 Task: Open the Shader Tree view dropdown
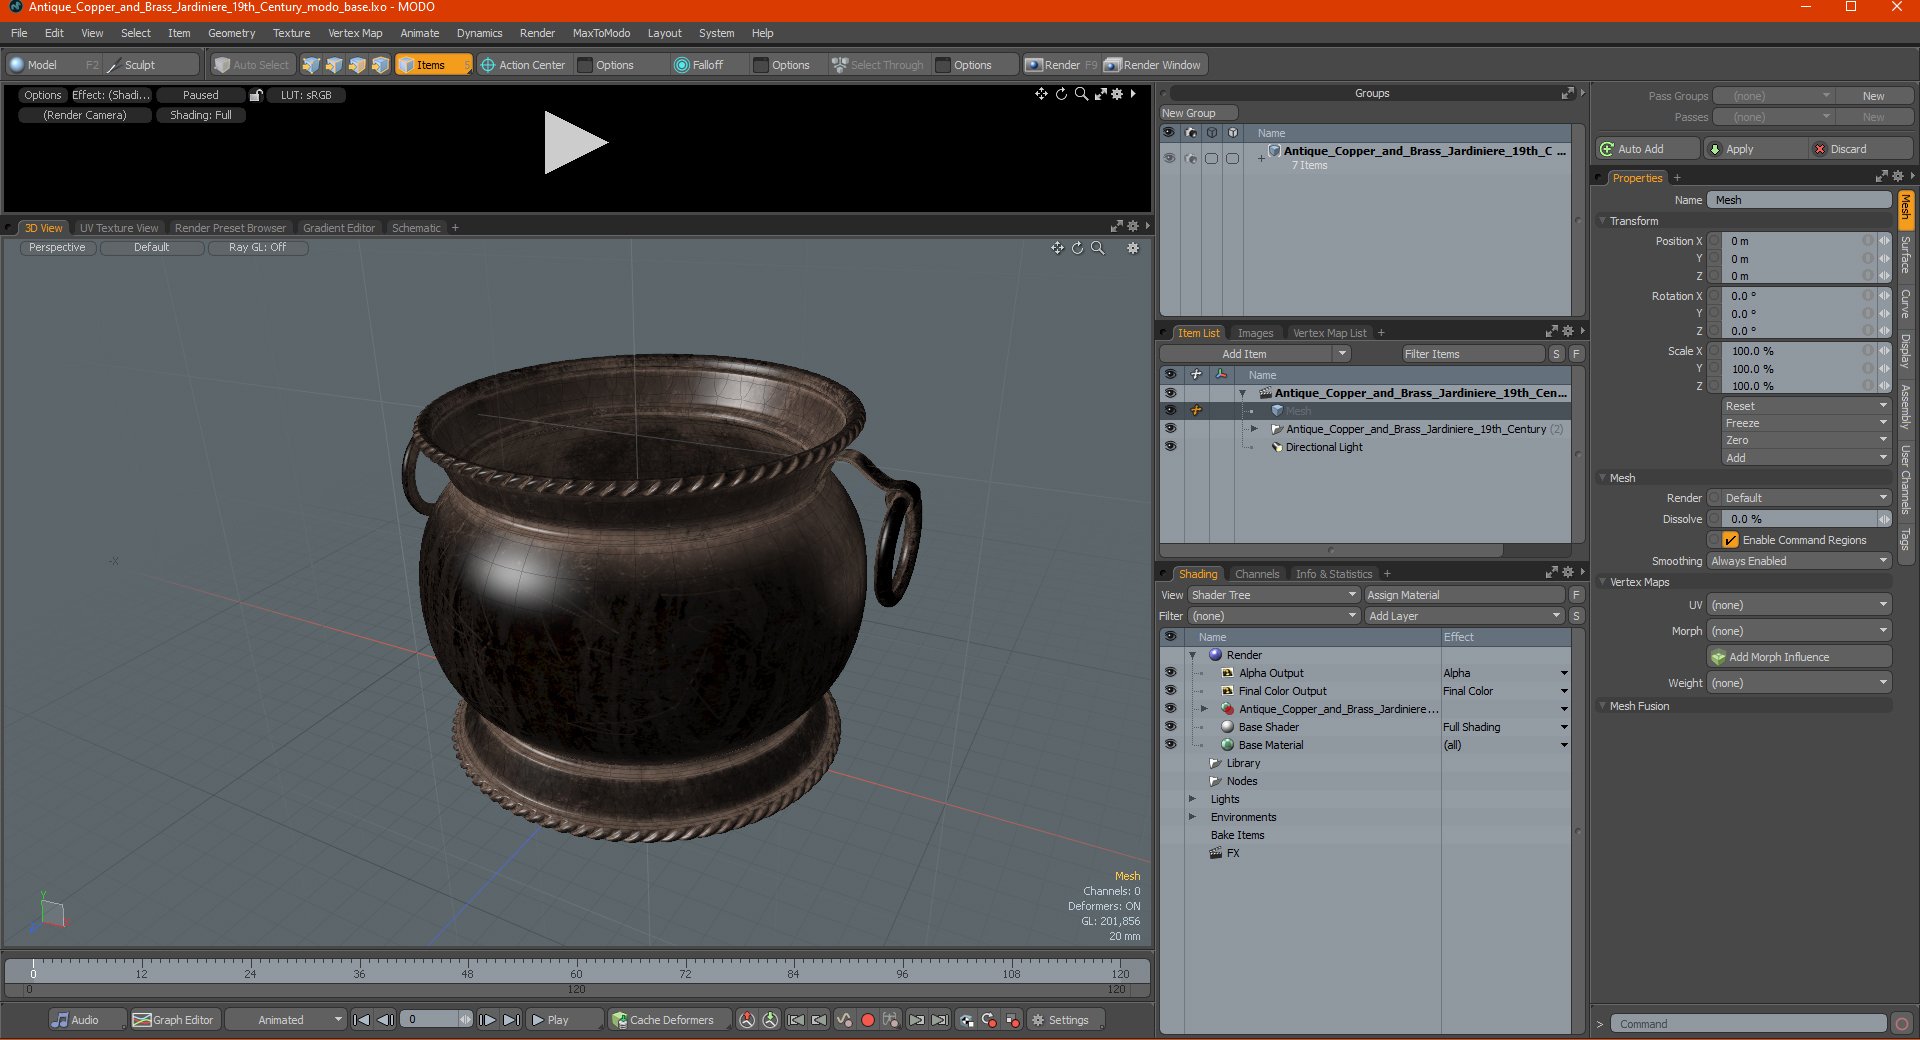point(1274,595)
